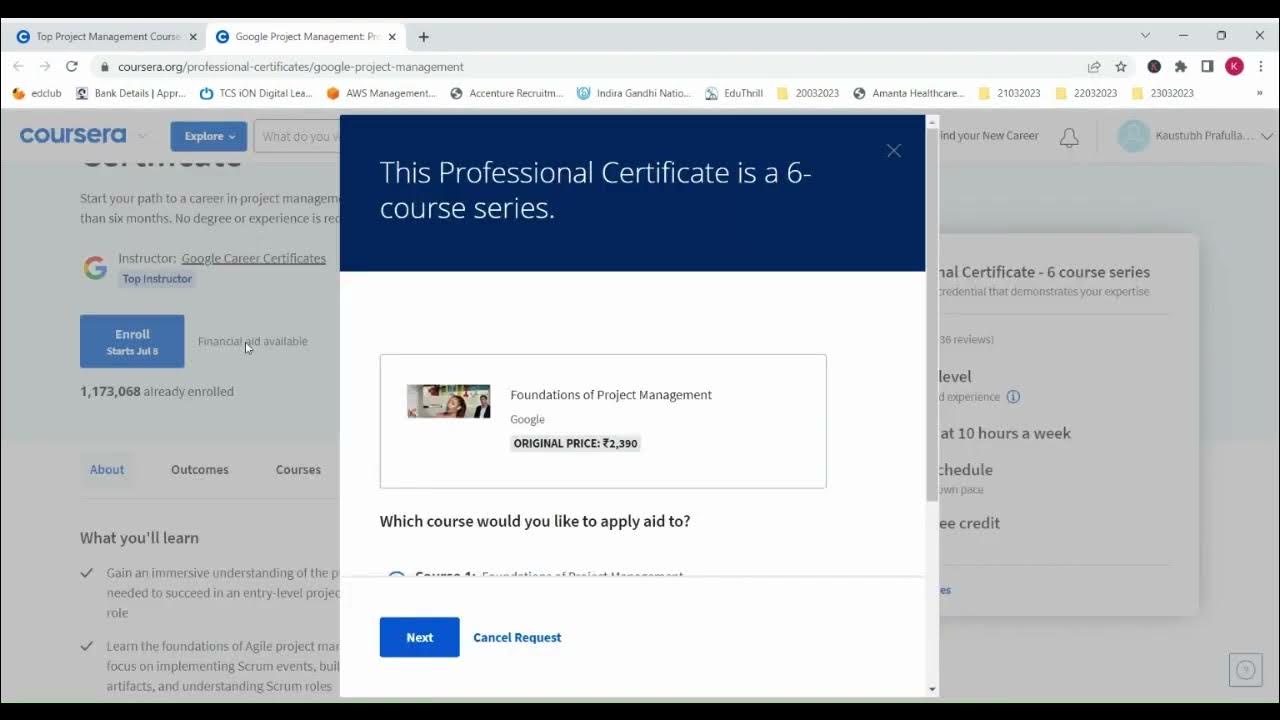Viewport: 1280px width, 720px height.
Task: Click the address bar URL
Action: click(290, 67)
